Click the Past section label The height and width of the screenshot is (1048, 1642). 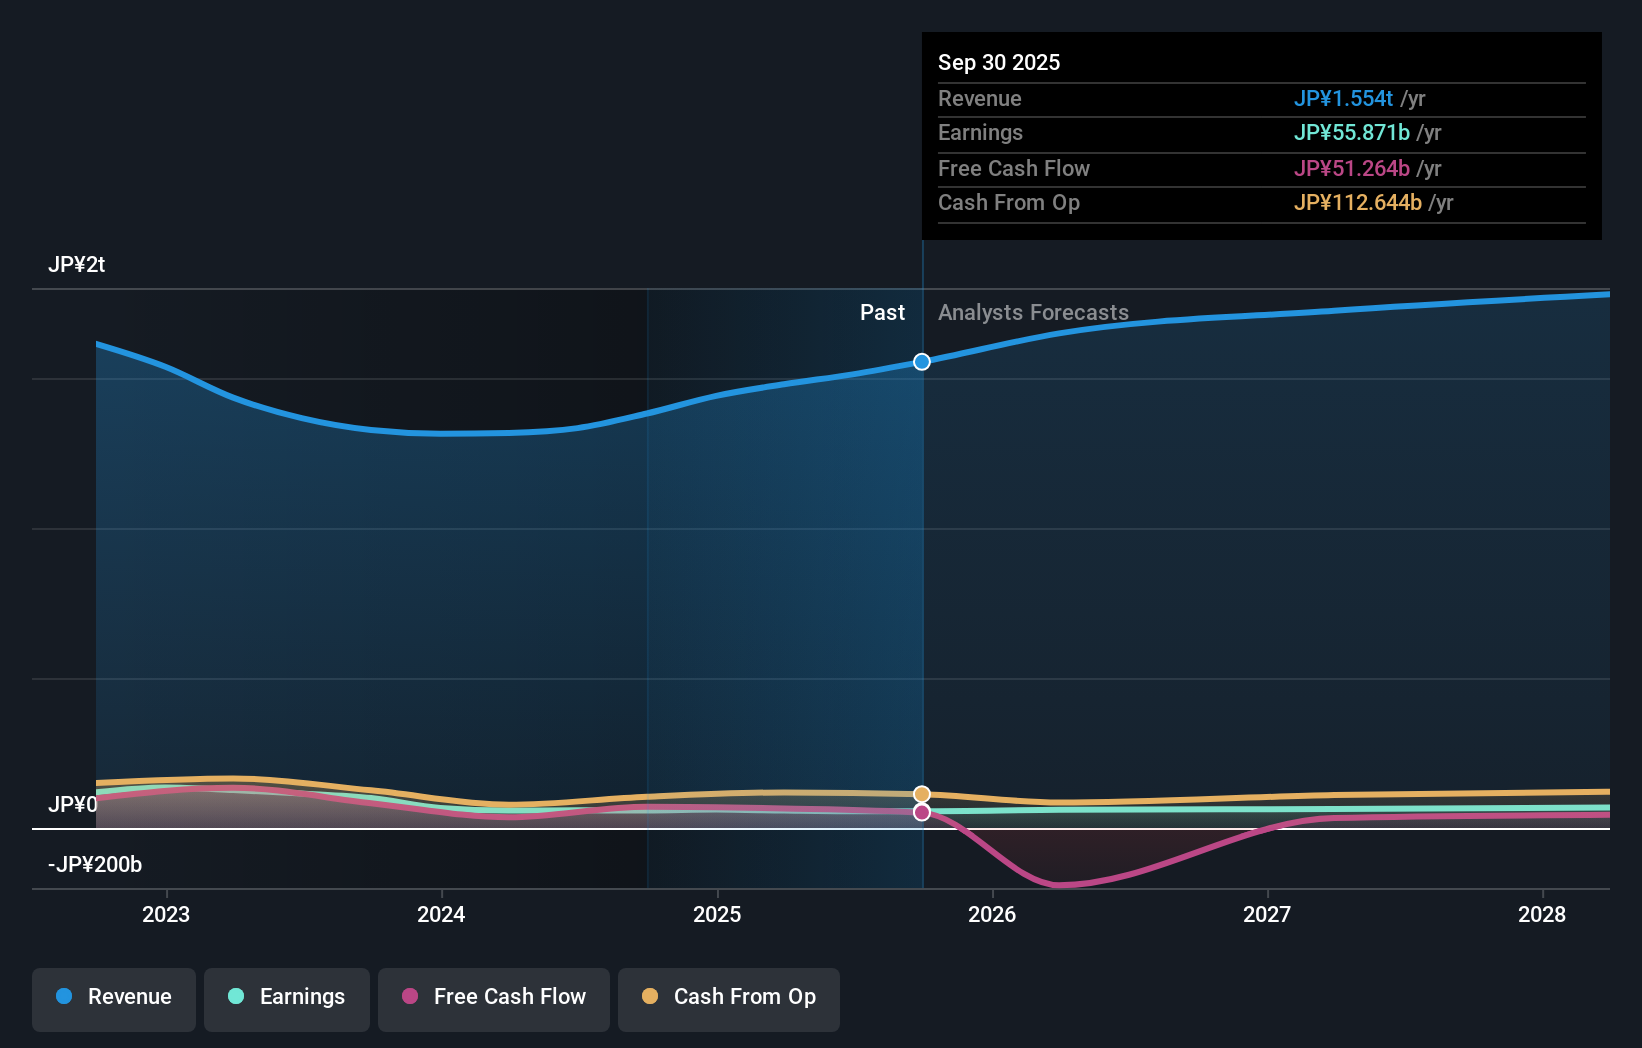point(882,313)
